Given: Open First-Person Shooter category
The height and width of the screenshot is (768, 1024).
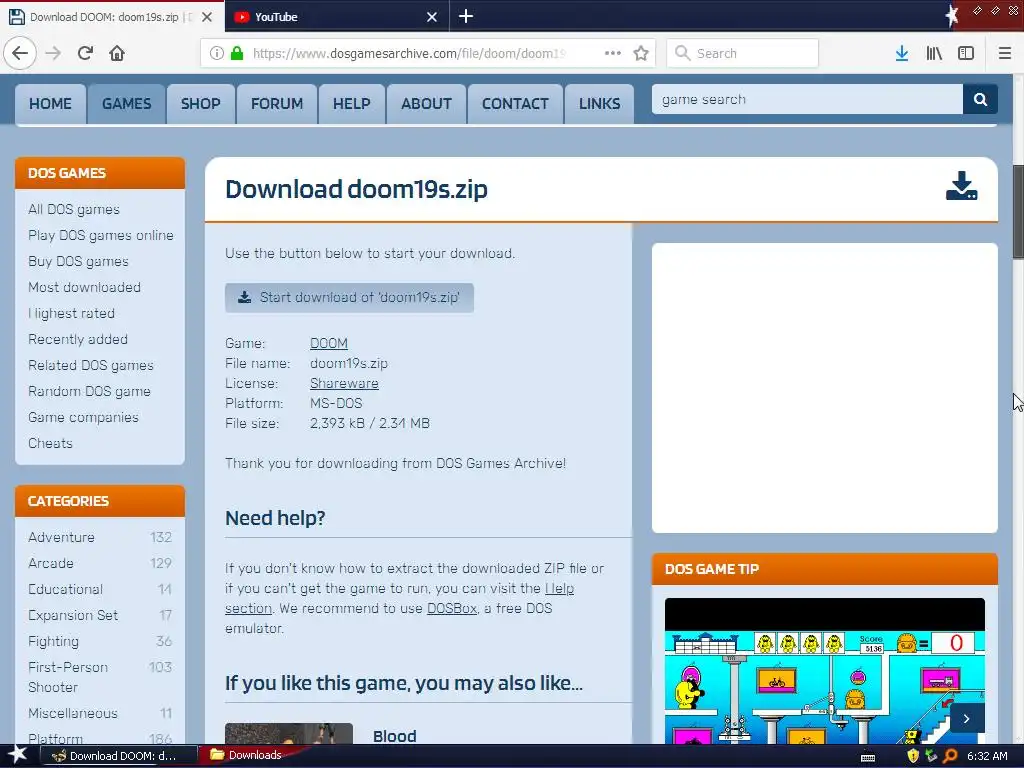Looking at the screenshot, I should (68, 677).
